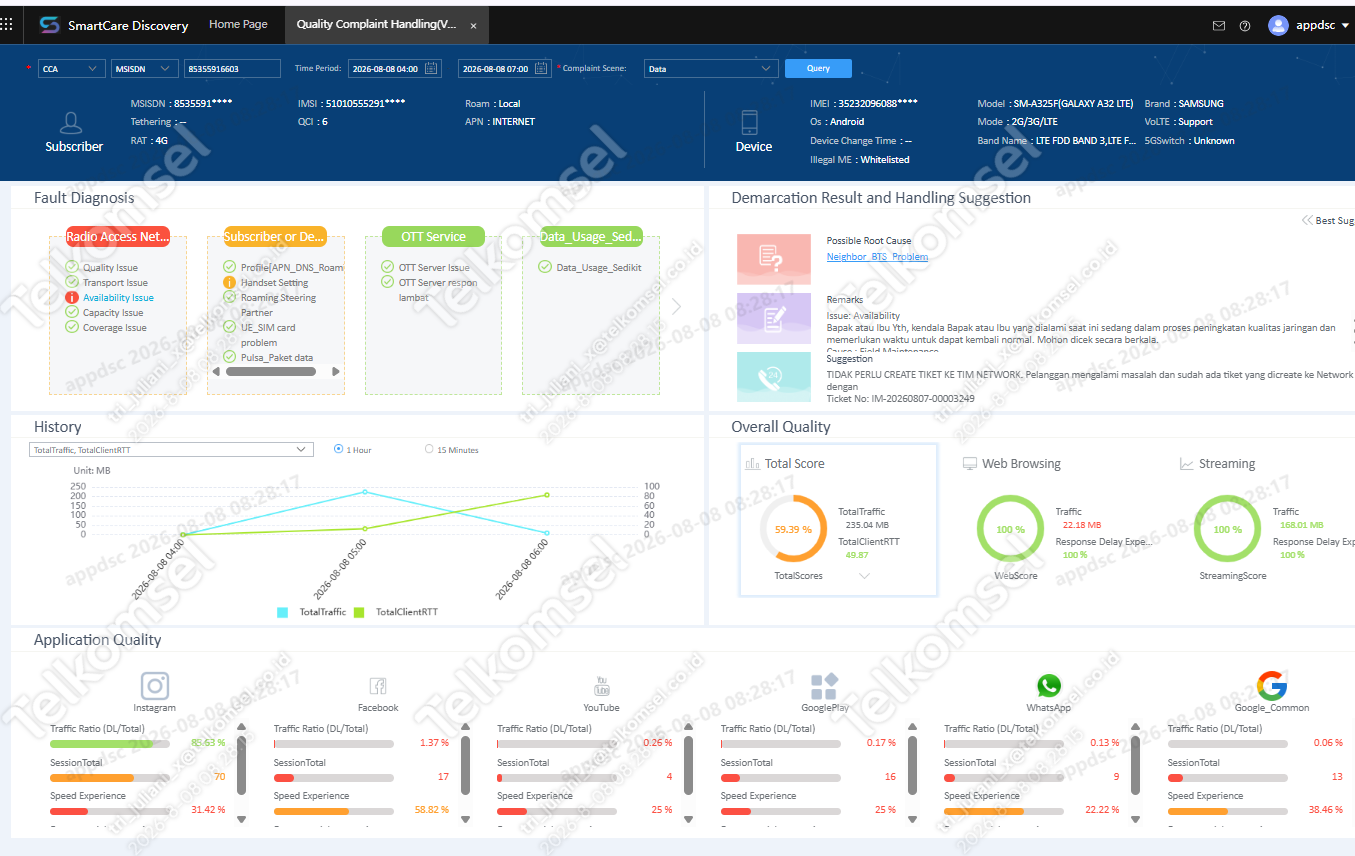Image resolution: width=1355 pixels, height=856 pixels.
Task: Click the WhatsApp app icon
Action: tap(1048, 685)
